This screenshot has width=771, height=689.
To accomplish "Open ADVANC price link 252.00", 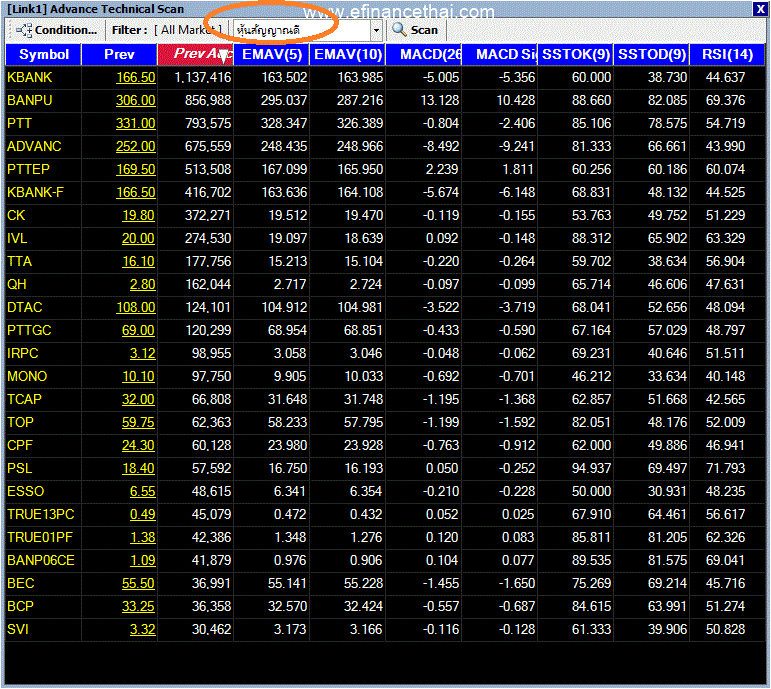I will click(136, 147).
